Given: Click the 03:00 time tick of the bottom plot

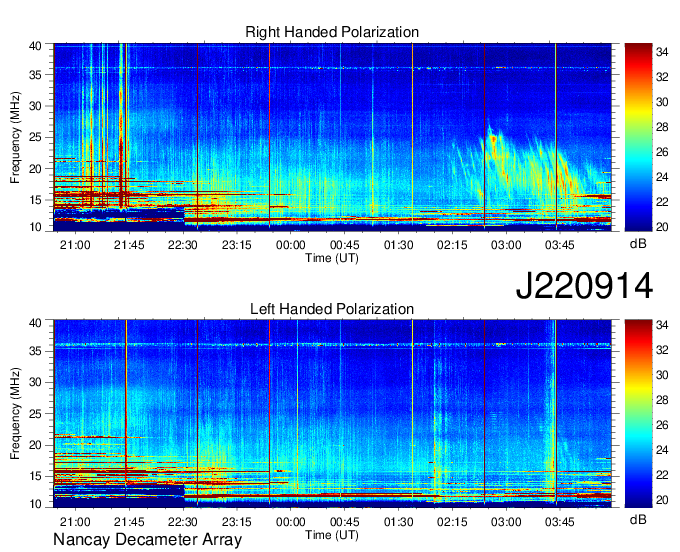Looking at the screenshot, I should coord(506,522).
